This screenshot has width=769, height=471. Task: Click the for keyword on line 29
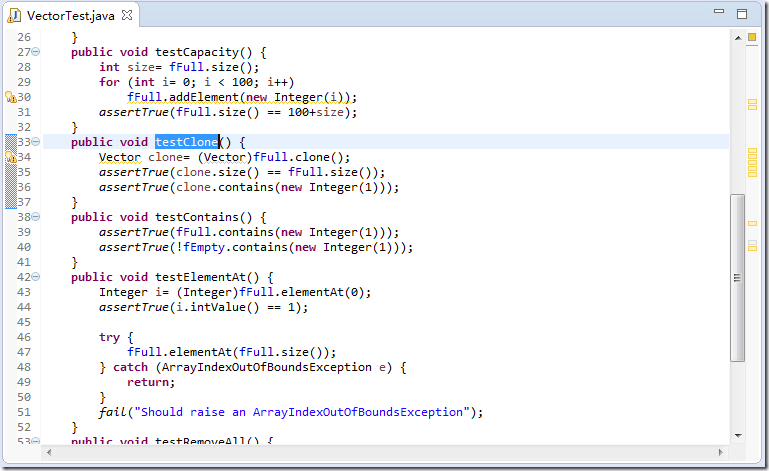[109, 82]
